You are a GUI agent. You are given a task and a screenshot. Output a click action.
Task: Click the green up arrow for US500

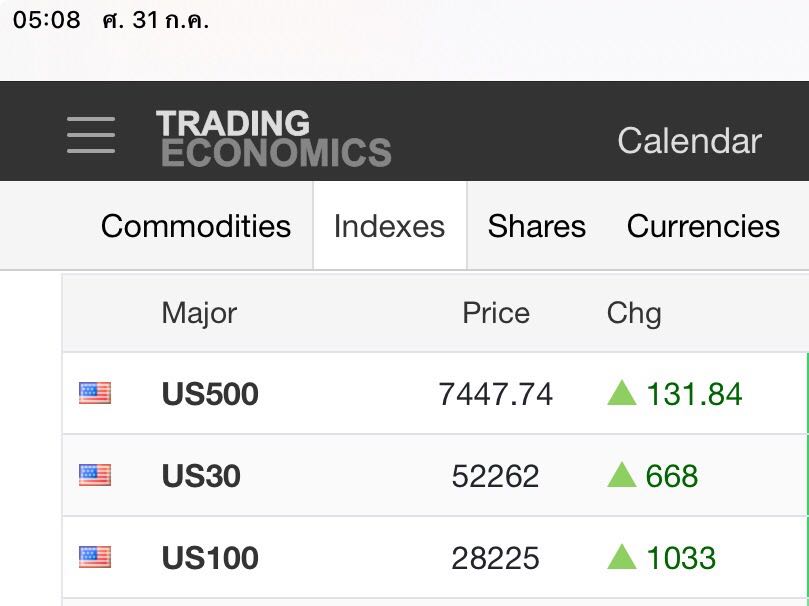622,392
